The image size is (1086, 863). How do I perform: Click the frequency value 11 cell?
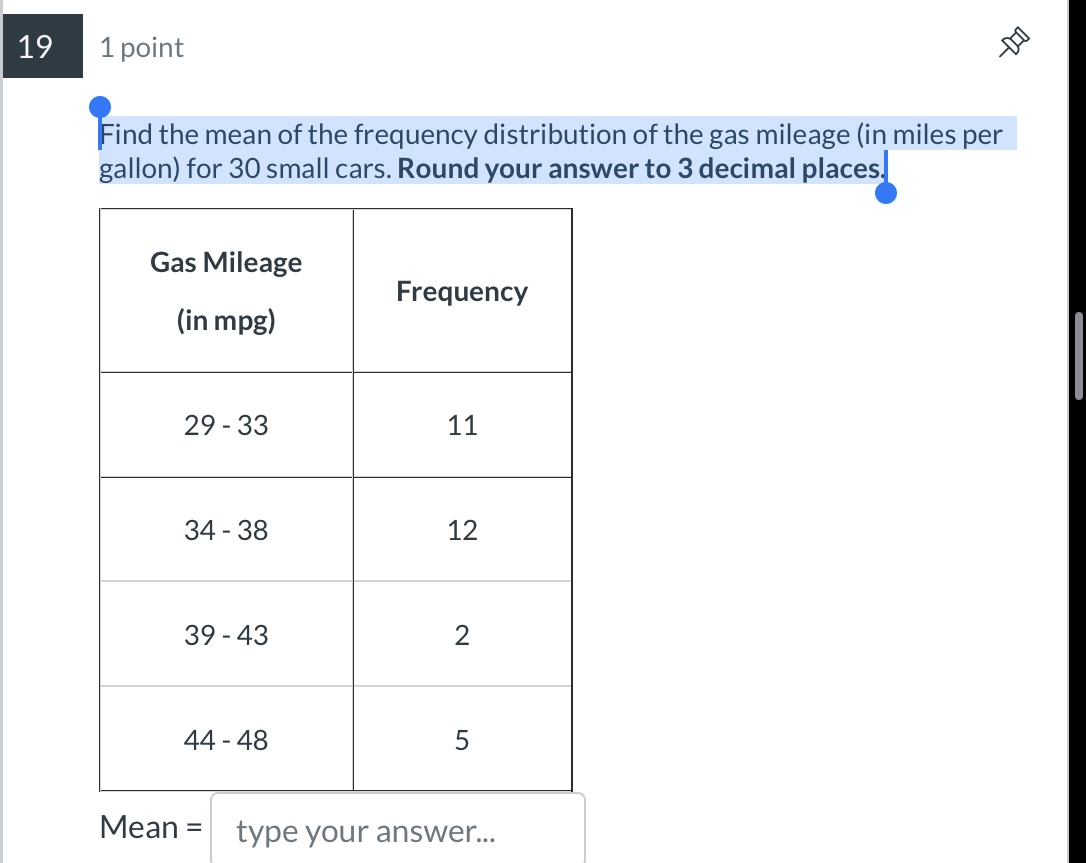click(x=462, y=424)
